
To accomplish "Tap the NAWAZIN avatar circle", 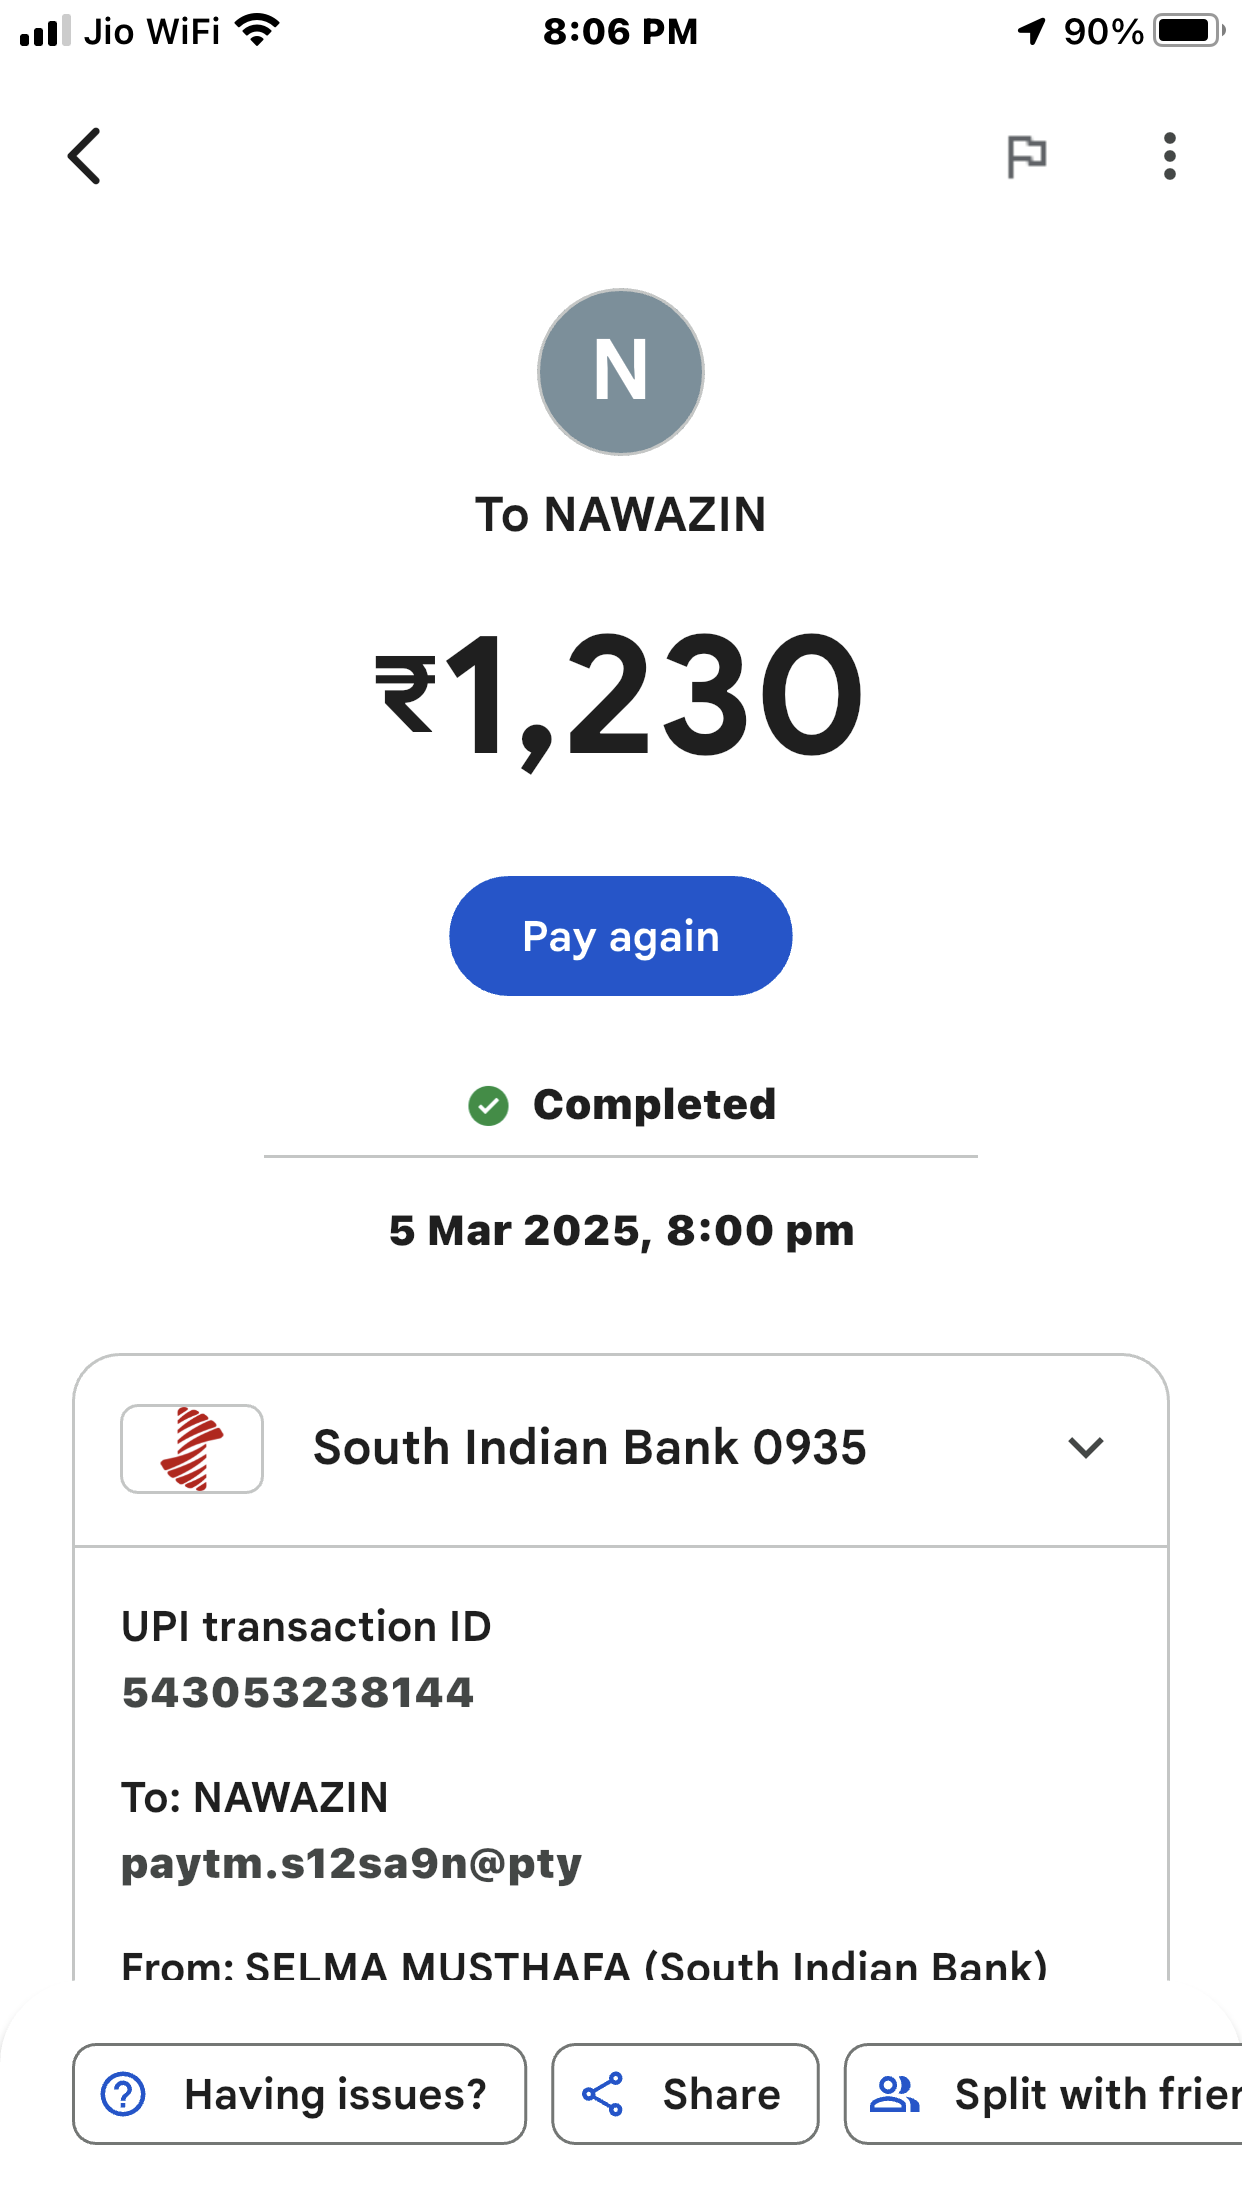I will pos(620,372).
